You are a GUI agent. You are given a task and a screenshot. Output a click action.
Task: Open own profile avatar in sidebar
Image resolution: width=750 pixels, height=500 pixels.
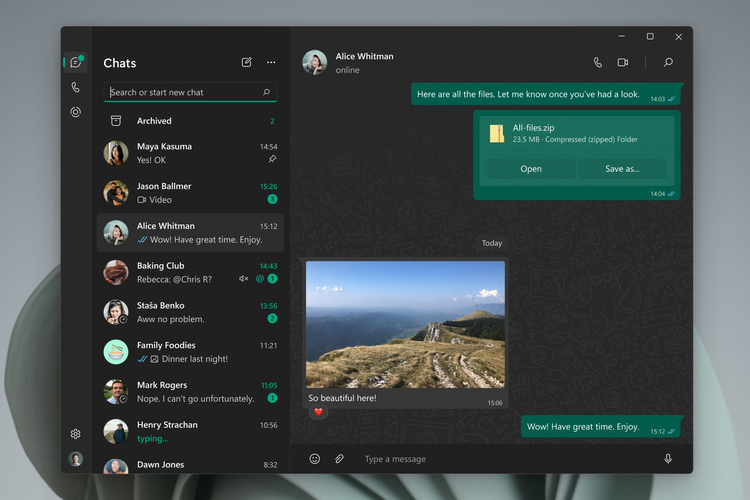[x=75, y=459]
